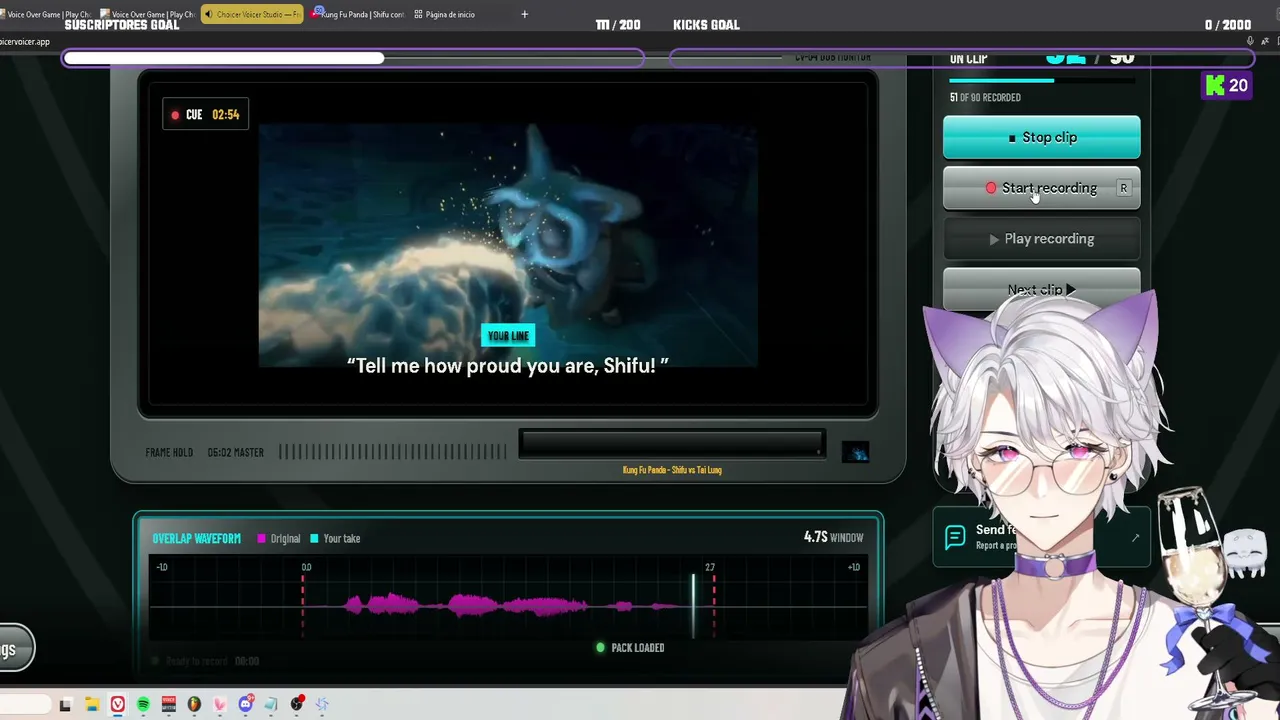Click the "YOUR LINE" label
1280x720 pixels.
508,336
